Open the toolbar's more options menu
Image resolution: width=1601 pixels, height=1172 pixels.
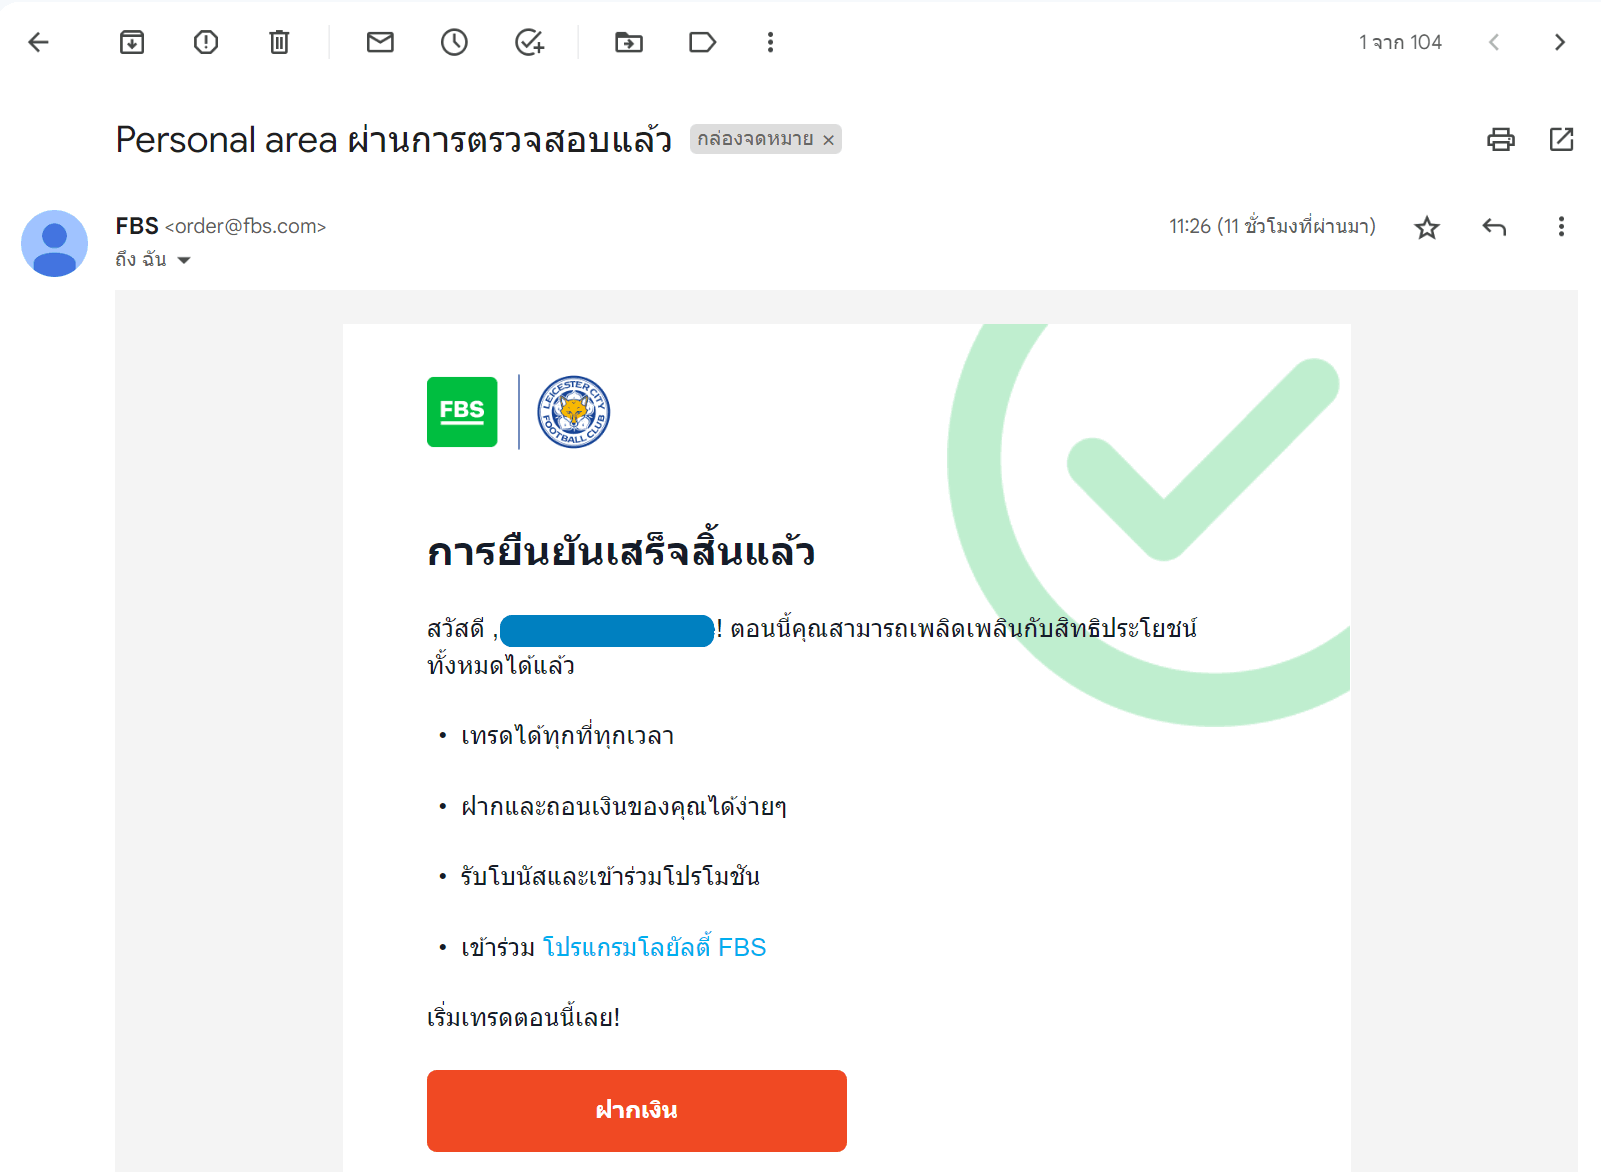pos(770,42)
